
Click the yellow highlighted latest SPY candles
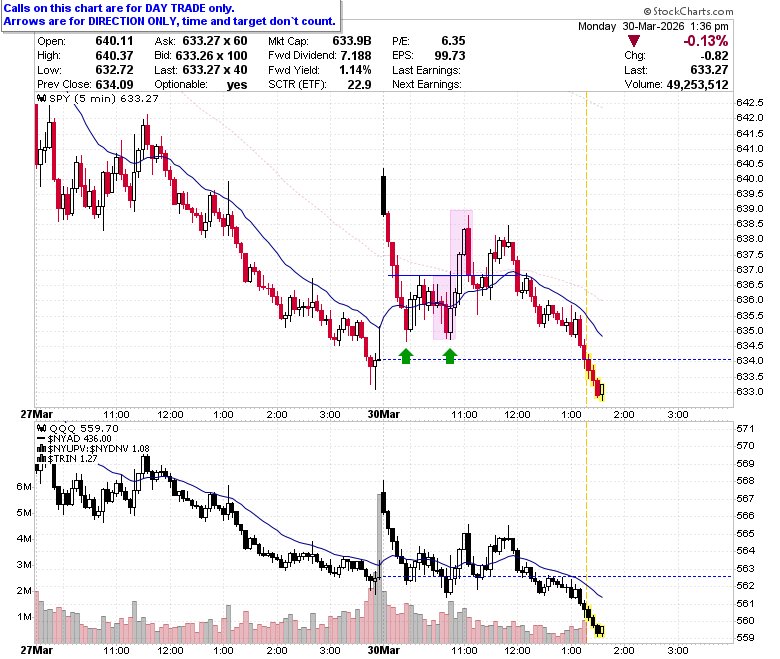(595, 377)
